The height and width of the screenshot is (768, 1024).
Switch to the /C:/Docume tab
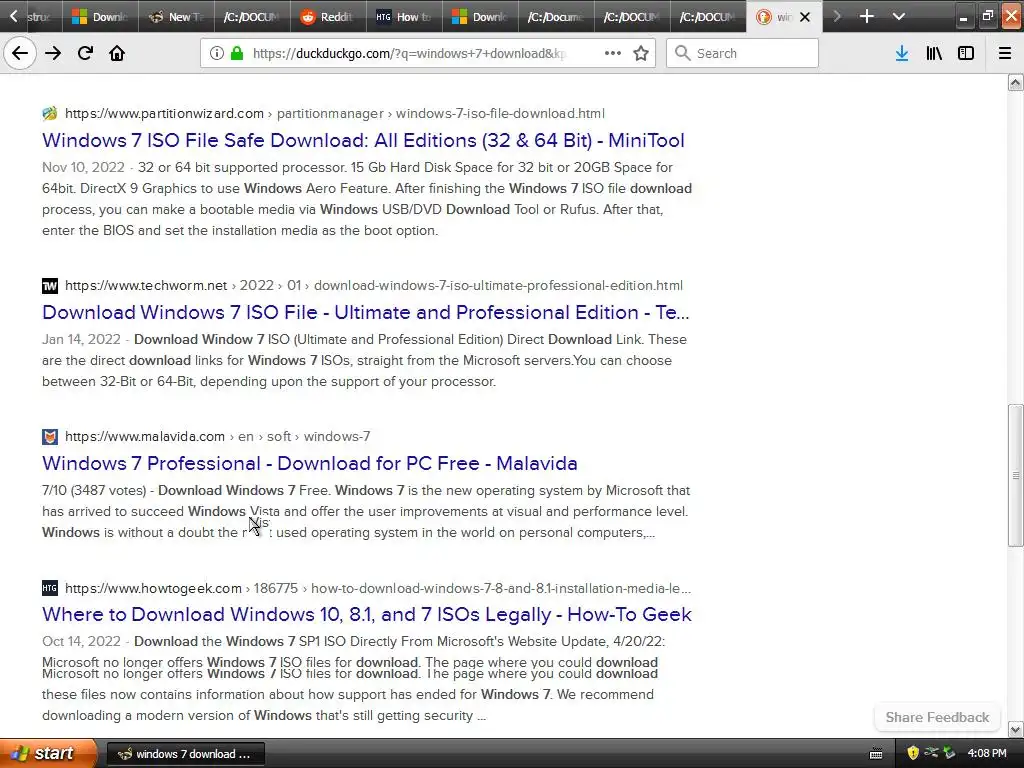click(555, 16)
